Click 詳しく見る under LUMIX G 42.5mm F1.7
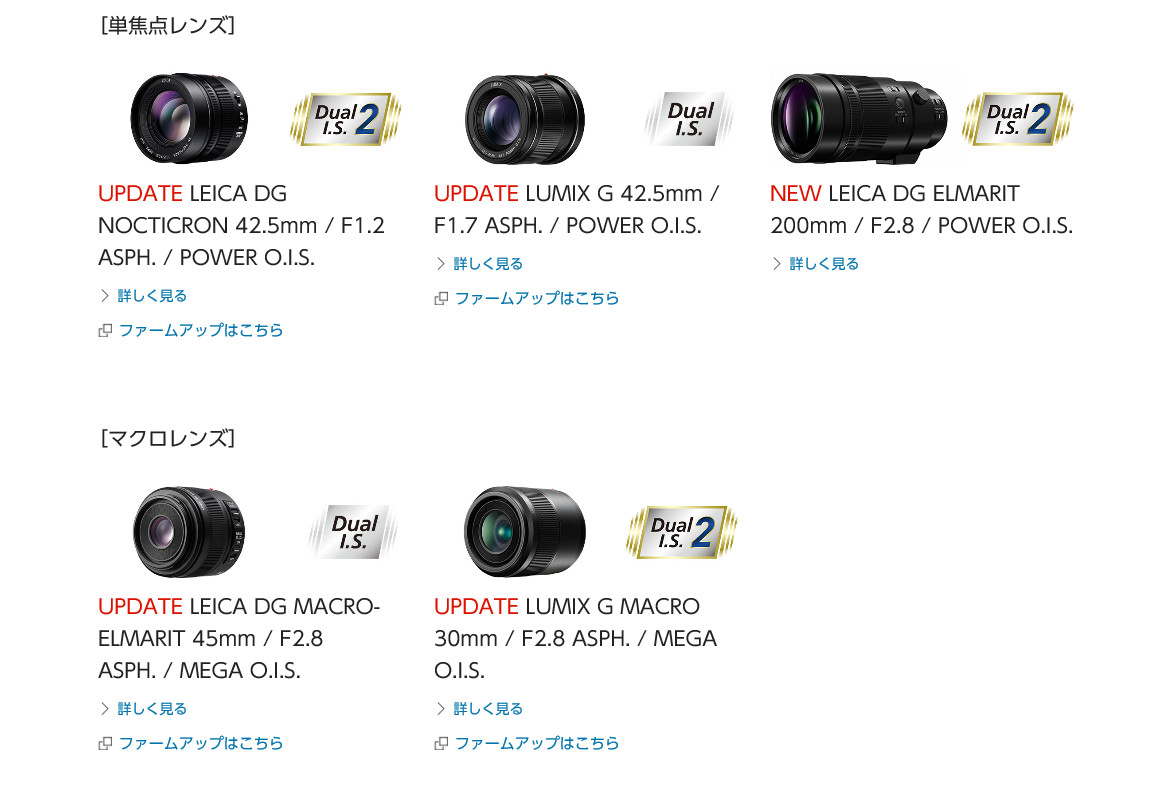Viewport: 1172px width, 808px height. click(x=488, y=264)
